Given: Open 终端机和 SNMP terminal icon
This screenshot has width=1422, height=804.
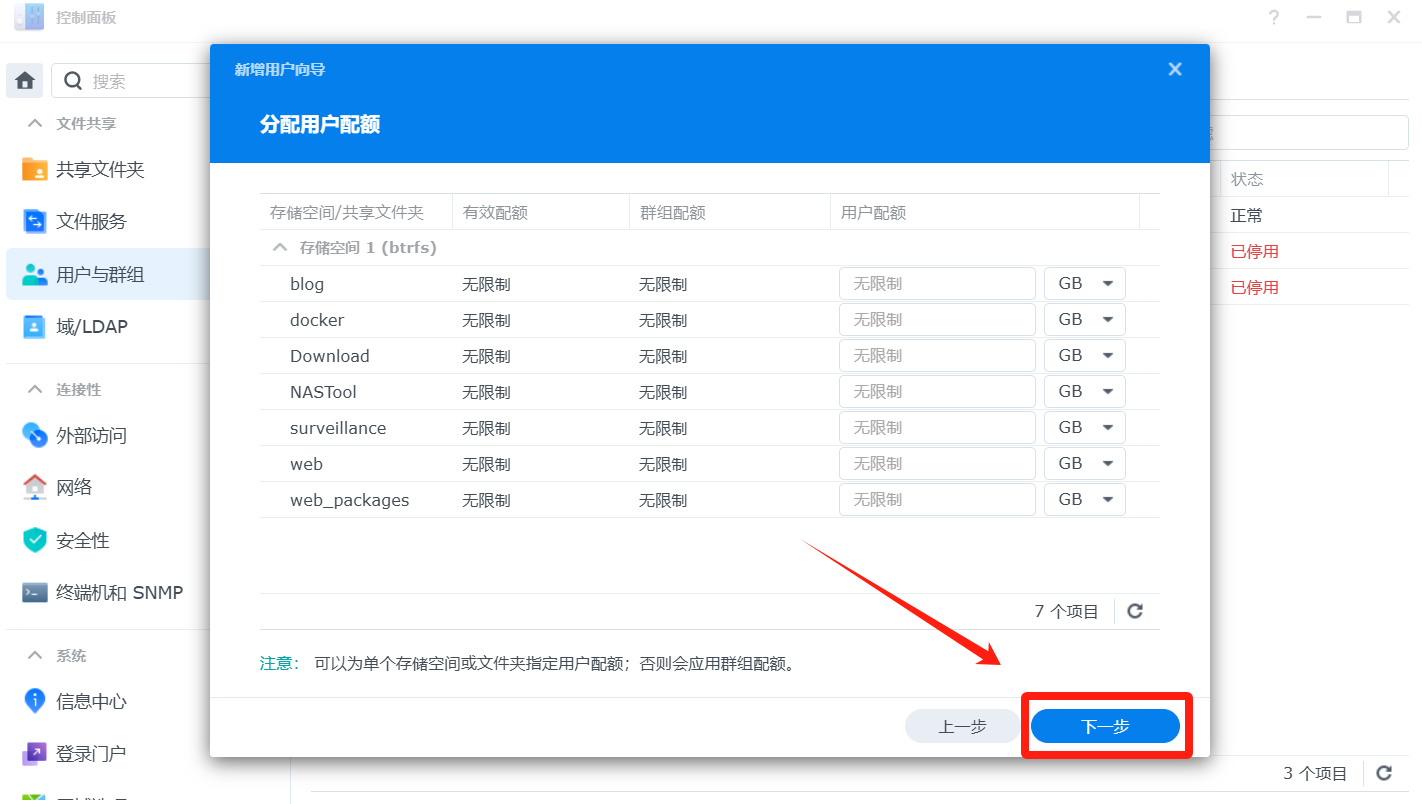Looking at the screenshot, I should coord(35,593).
